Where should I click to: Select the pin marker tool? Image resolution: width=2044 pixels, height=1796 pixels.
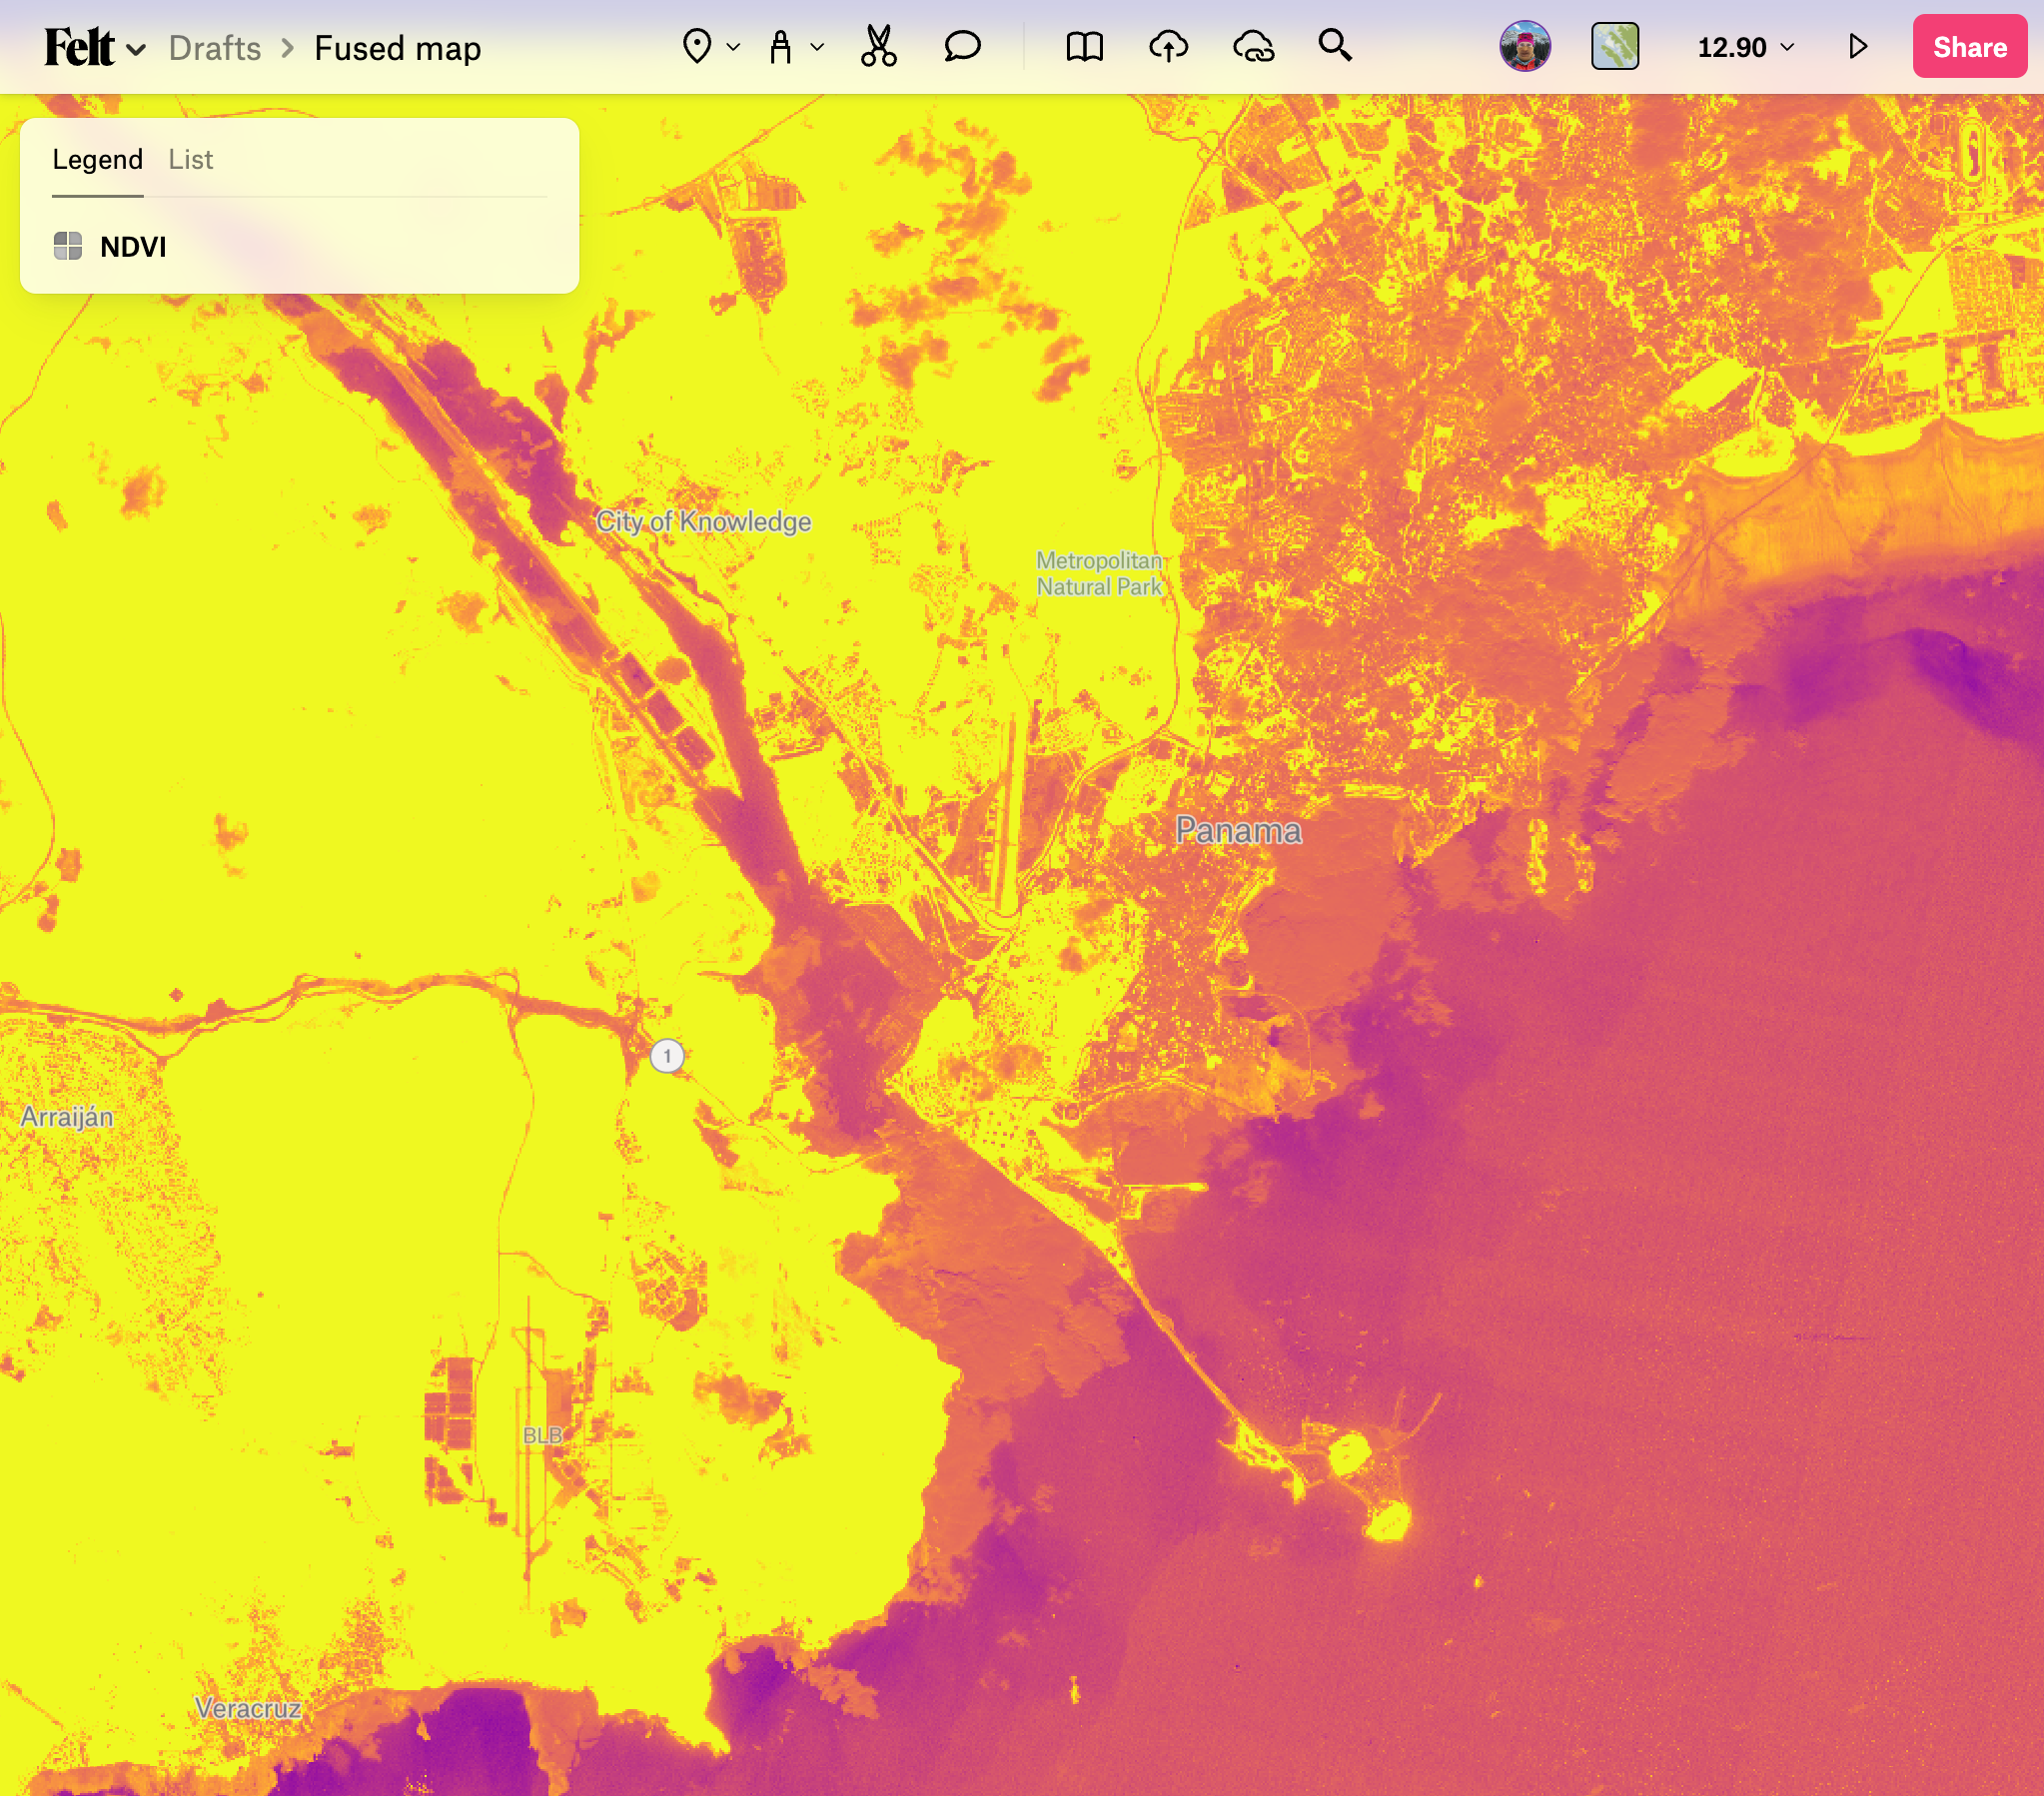pos(697,47)
